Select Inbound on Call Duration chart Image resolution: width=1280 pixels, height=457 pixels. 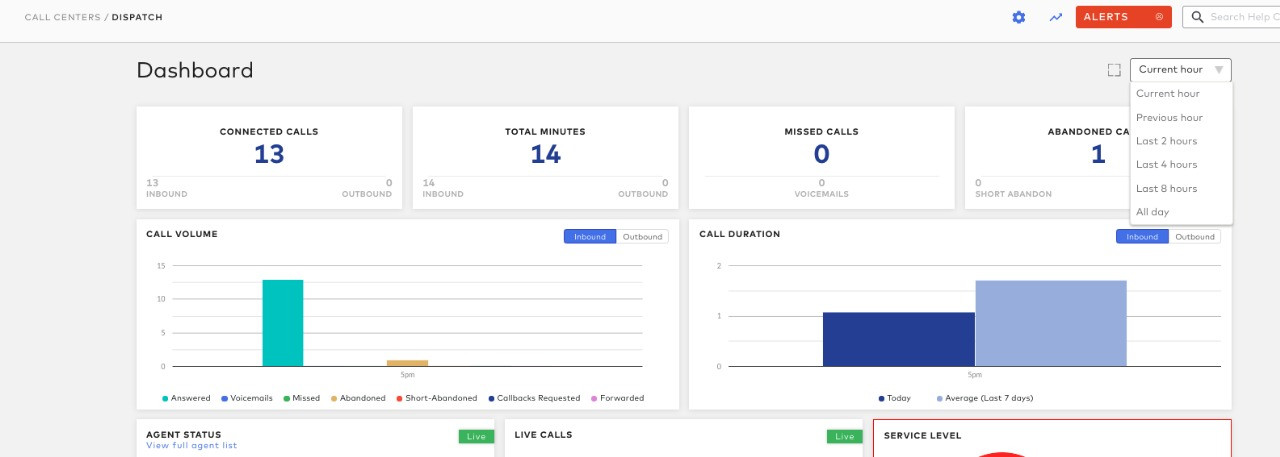1142,237
